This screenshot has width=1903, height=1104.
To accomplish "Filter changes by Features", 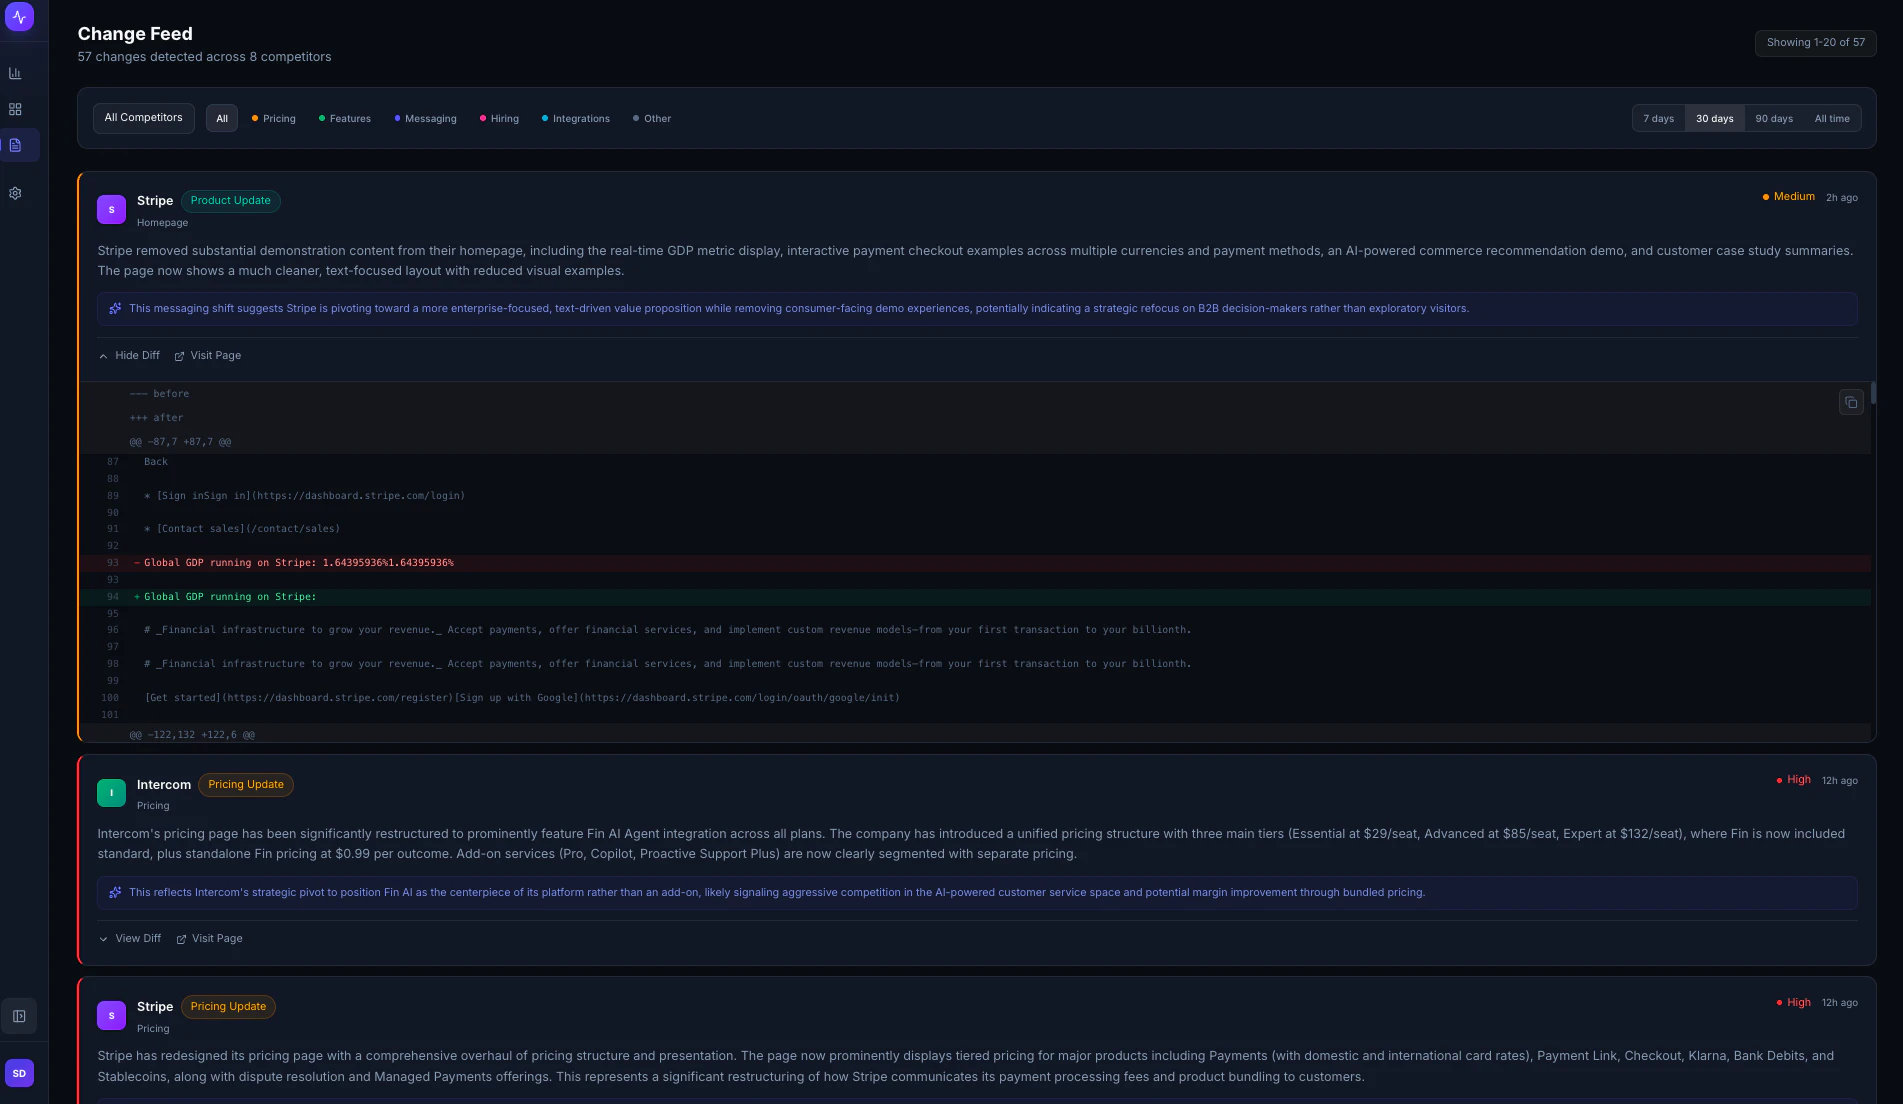I will [x=344, y=118].
